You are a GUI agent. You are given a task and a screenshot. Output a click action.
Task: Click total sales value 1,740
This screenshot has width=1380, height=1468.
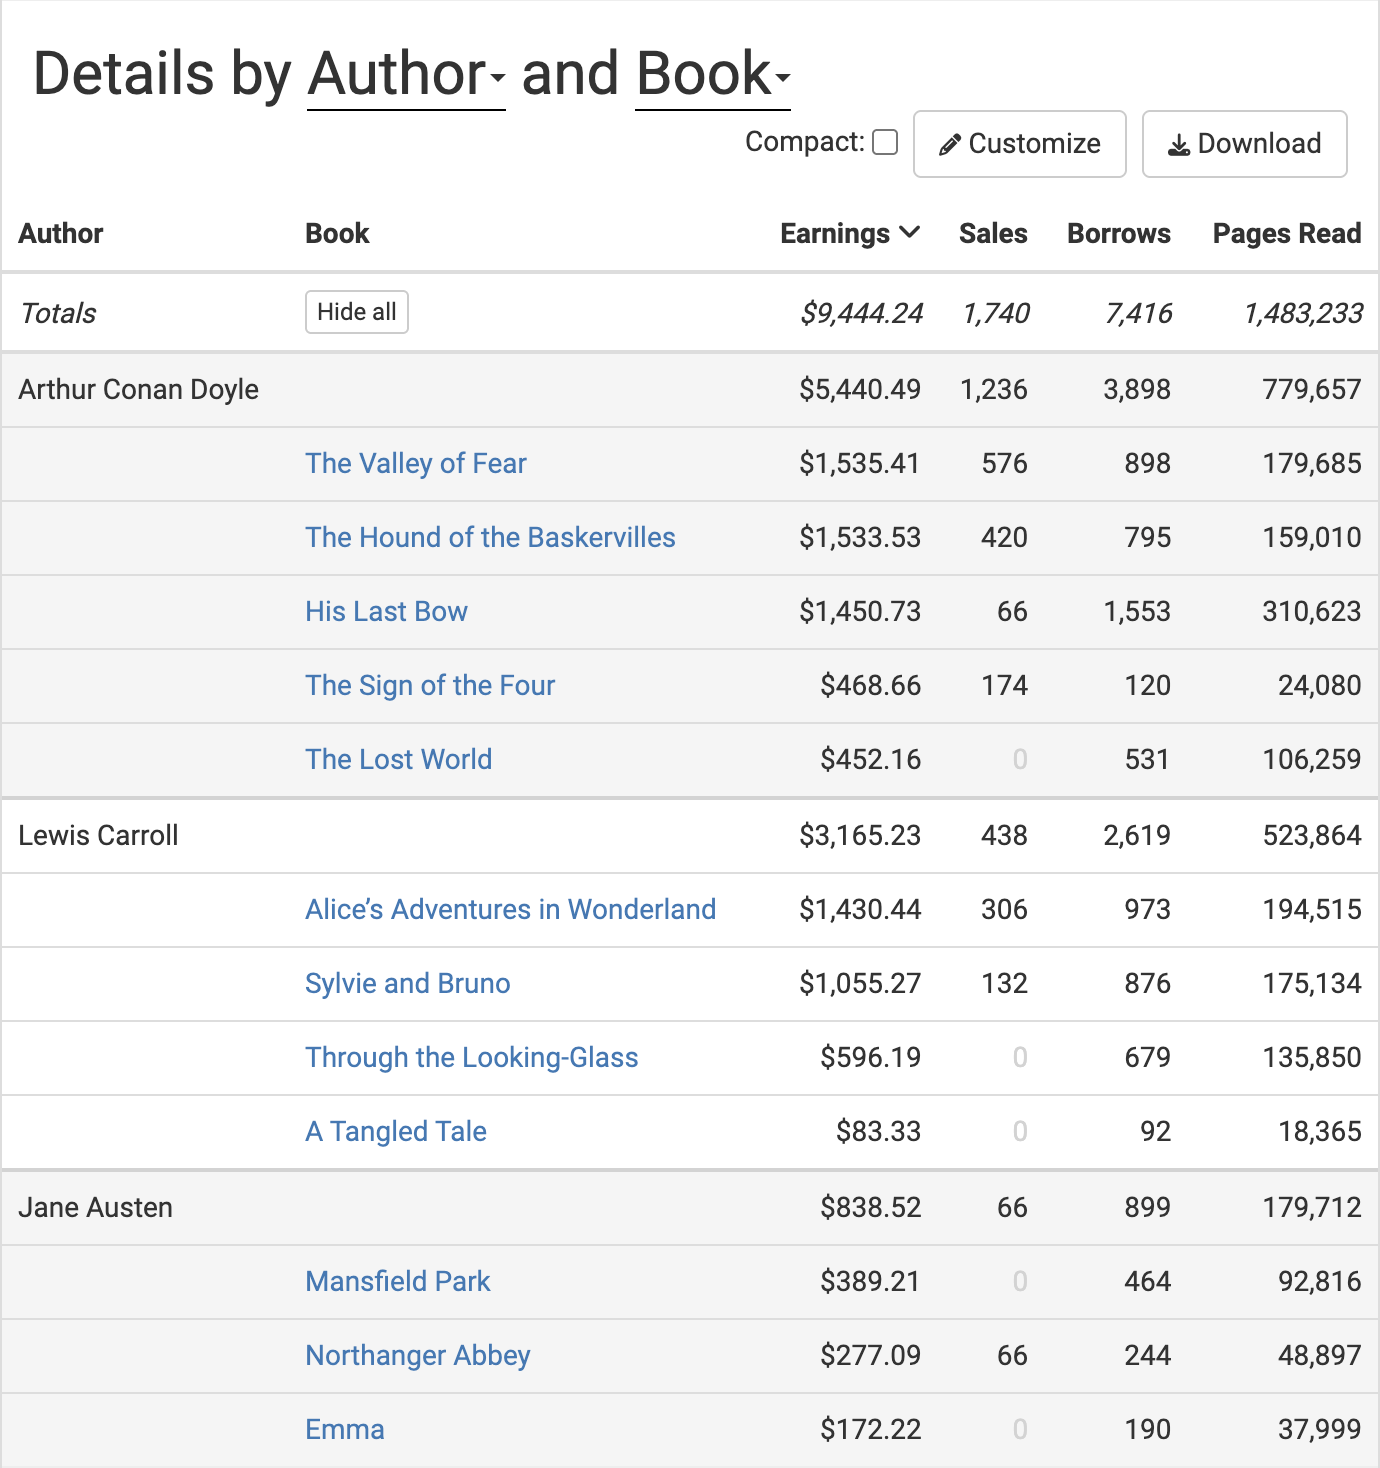[x=995, y=313]
